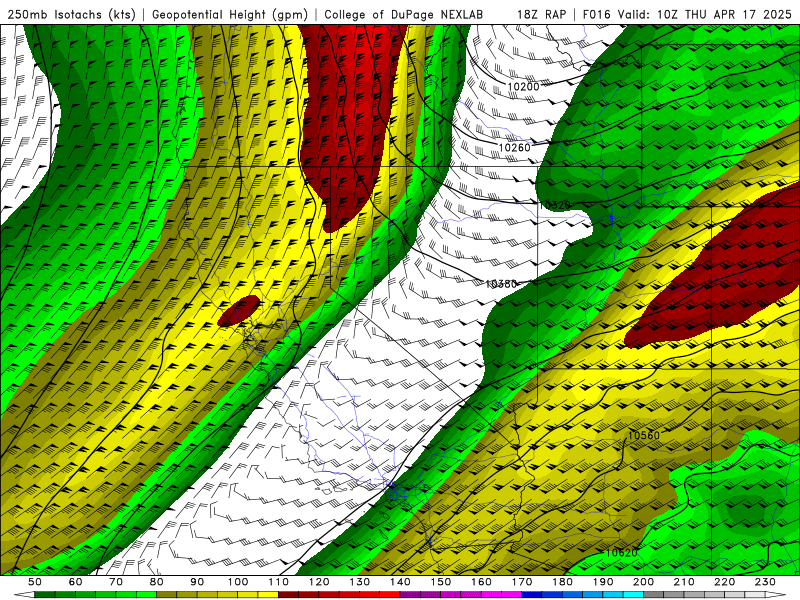Click the 210 value on the color scale
The width and height of the screenshot is (800, 600).
coord(684,582)
